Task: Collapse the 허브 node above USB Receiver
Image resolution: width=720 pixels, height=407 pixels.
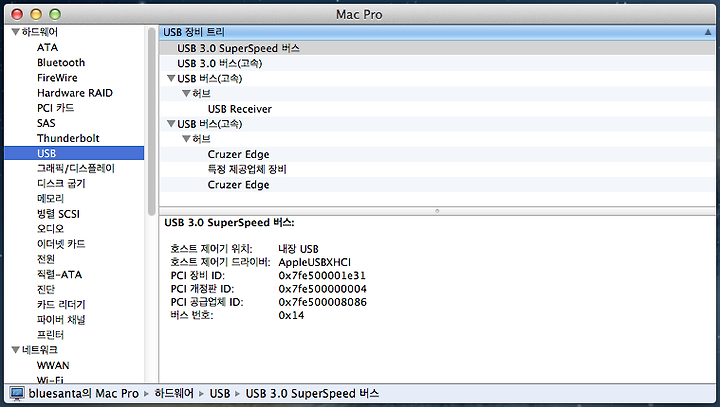Action: pos(186,94)
